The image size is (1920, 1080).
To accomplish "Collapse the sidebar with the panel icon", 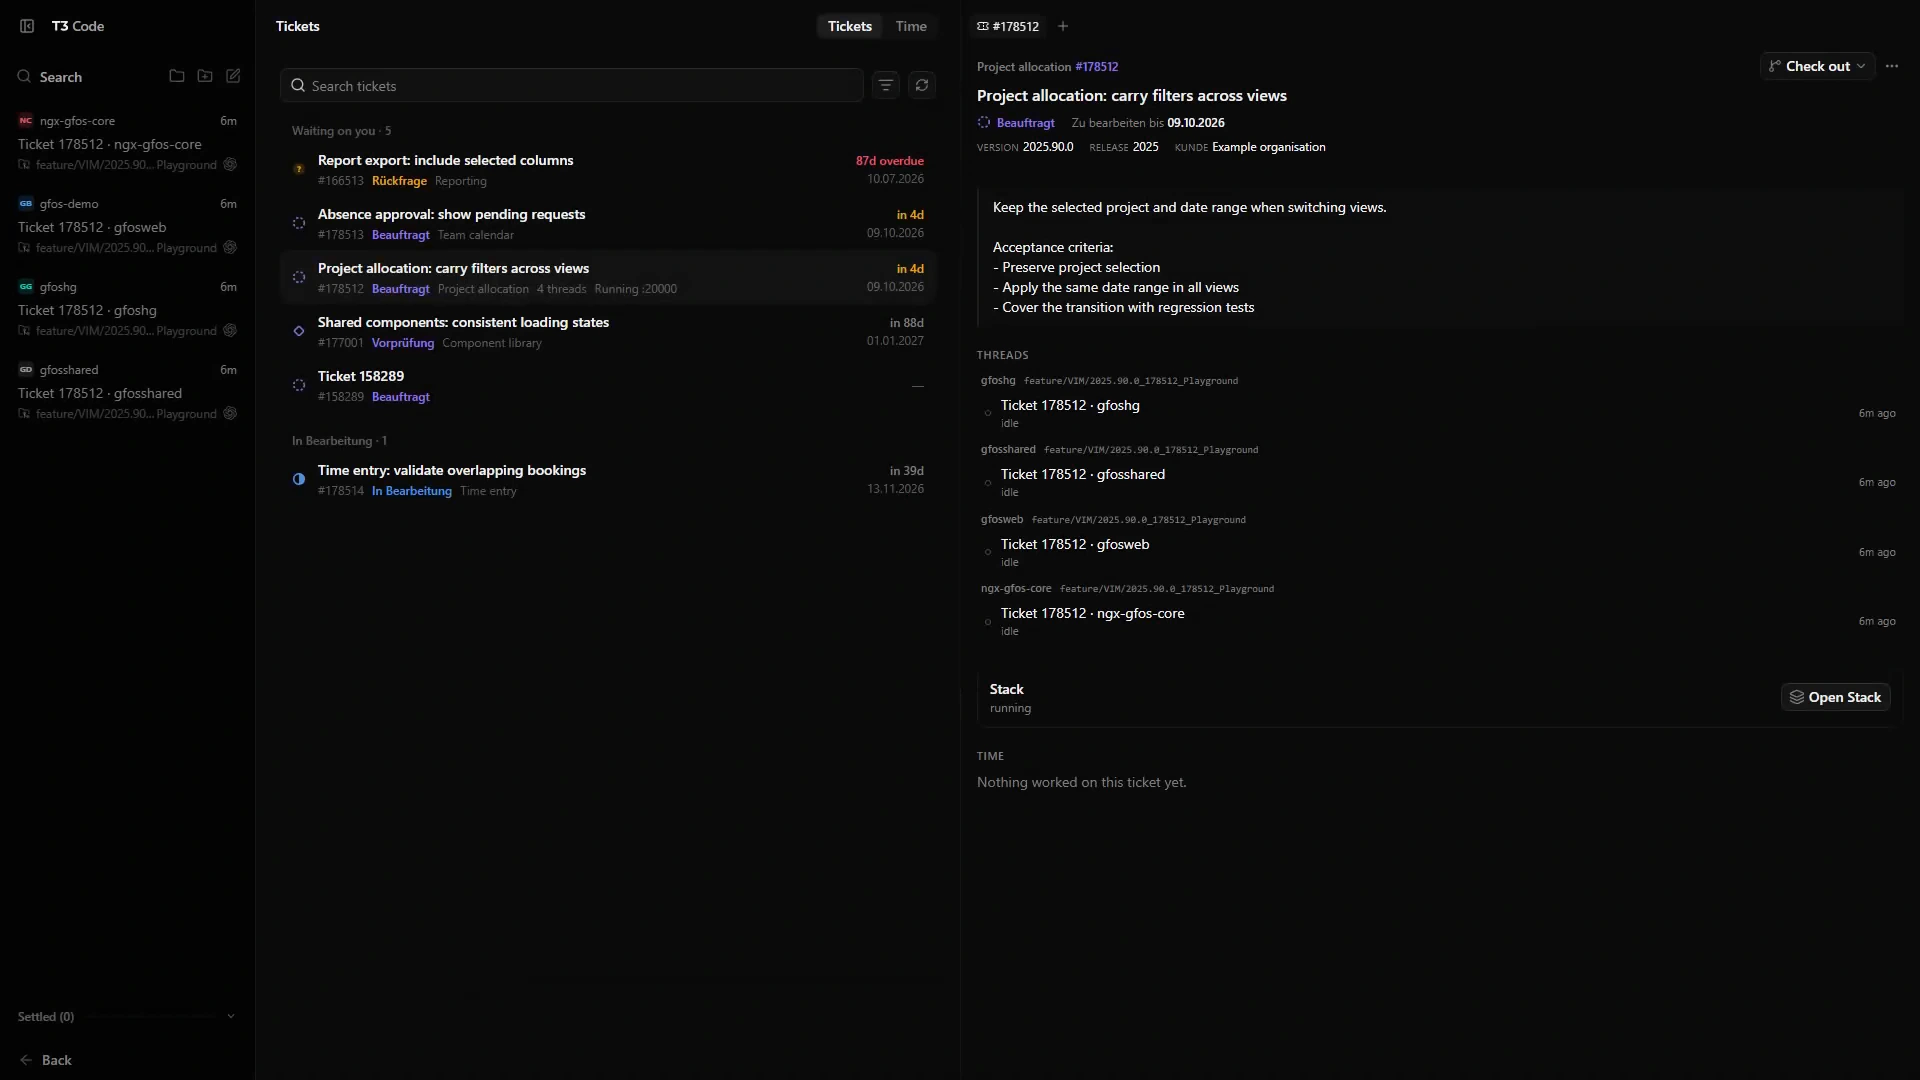I will click(27, 26).
